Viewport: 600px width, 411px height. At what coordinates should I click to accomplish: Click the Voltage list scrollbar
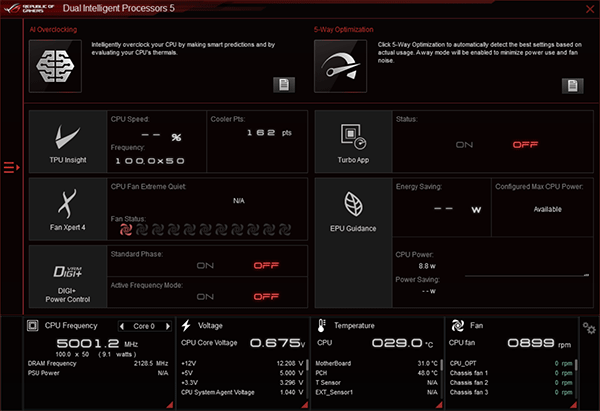pos(307,377)
